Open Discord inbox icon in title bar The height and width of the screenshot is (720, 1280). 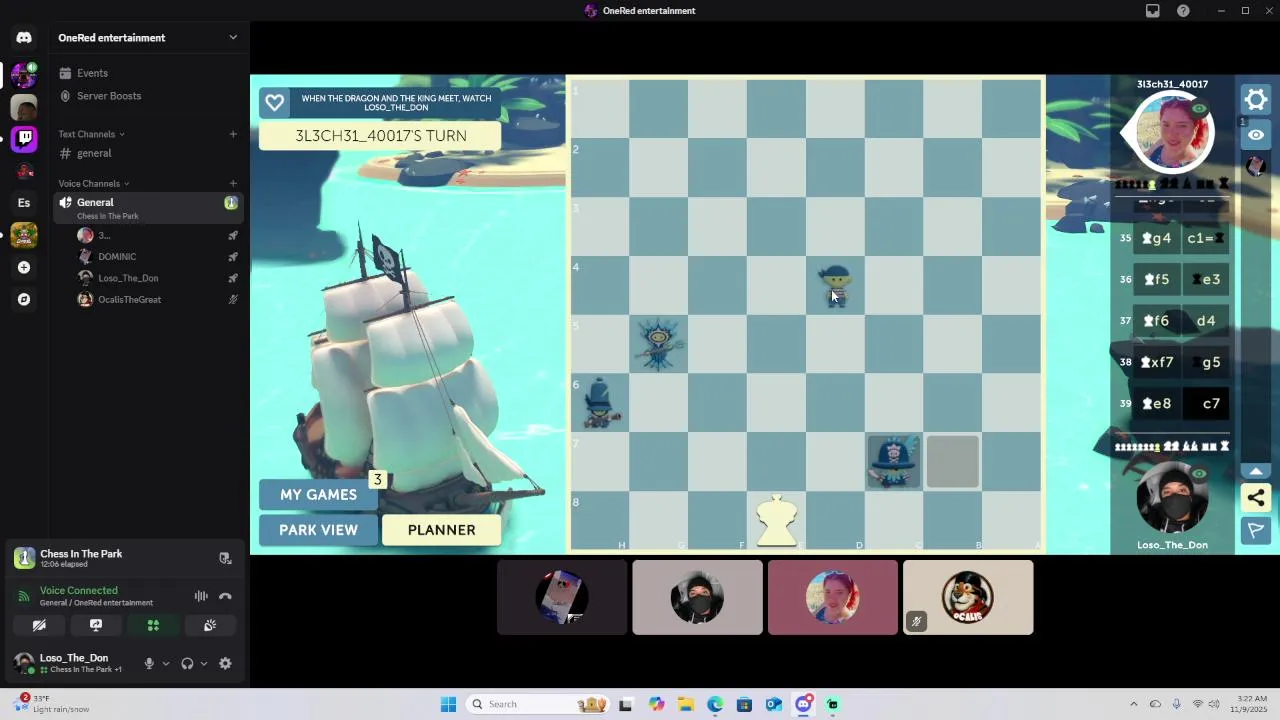[1153, 11]
